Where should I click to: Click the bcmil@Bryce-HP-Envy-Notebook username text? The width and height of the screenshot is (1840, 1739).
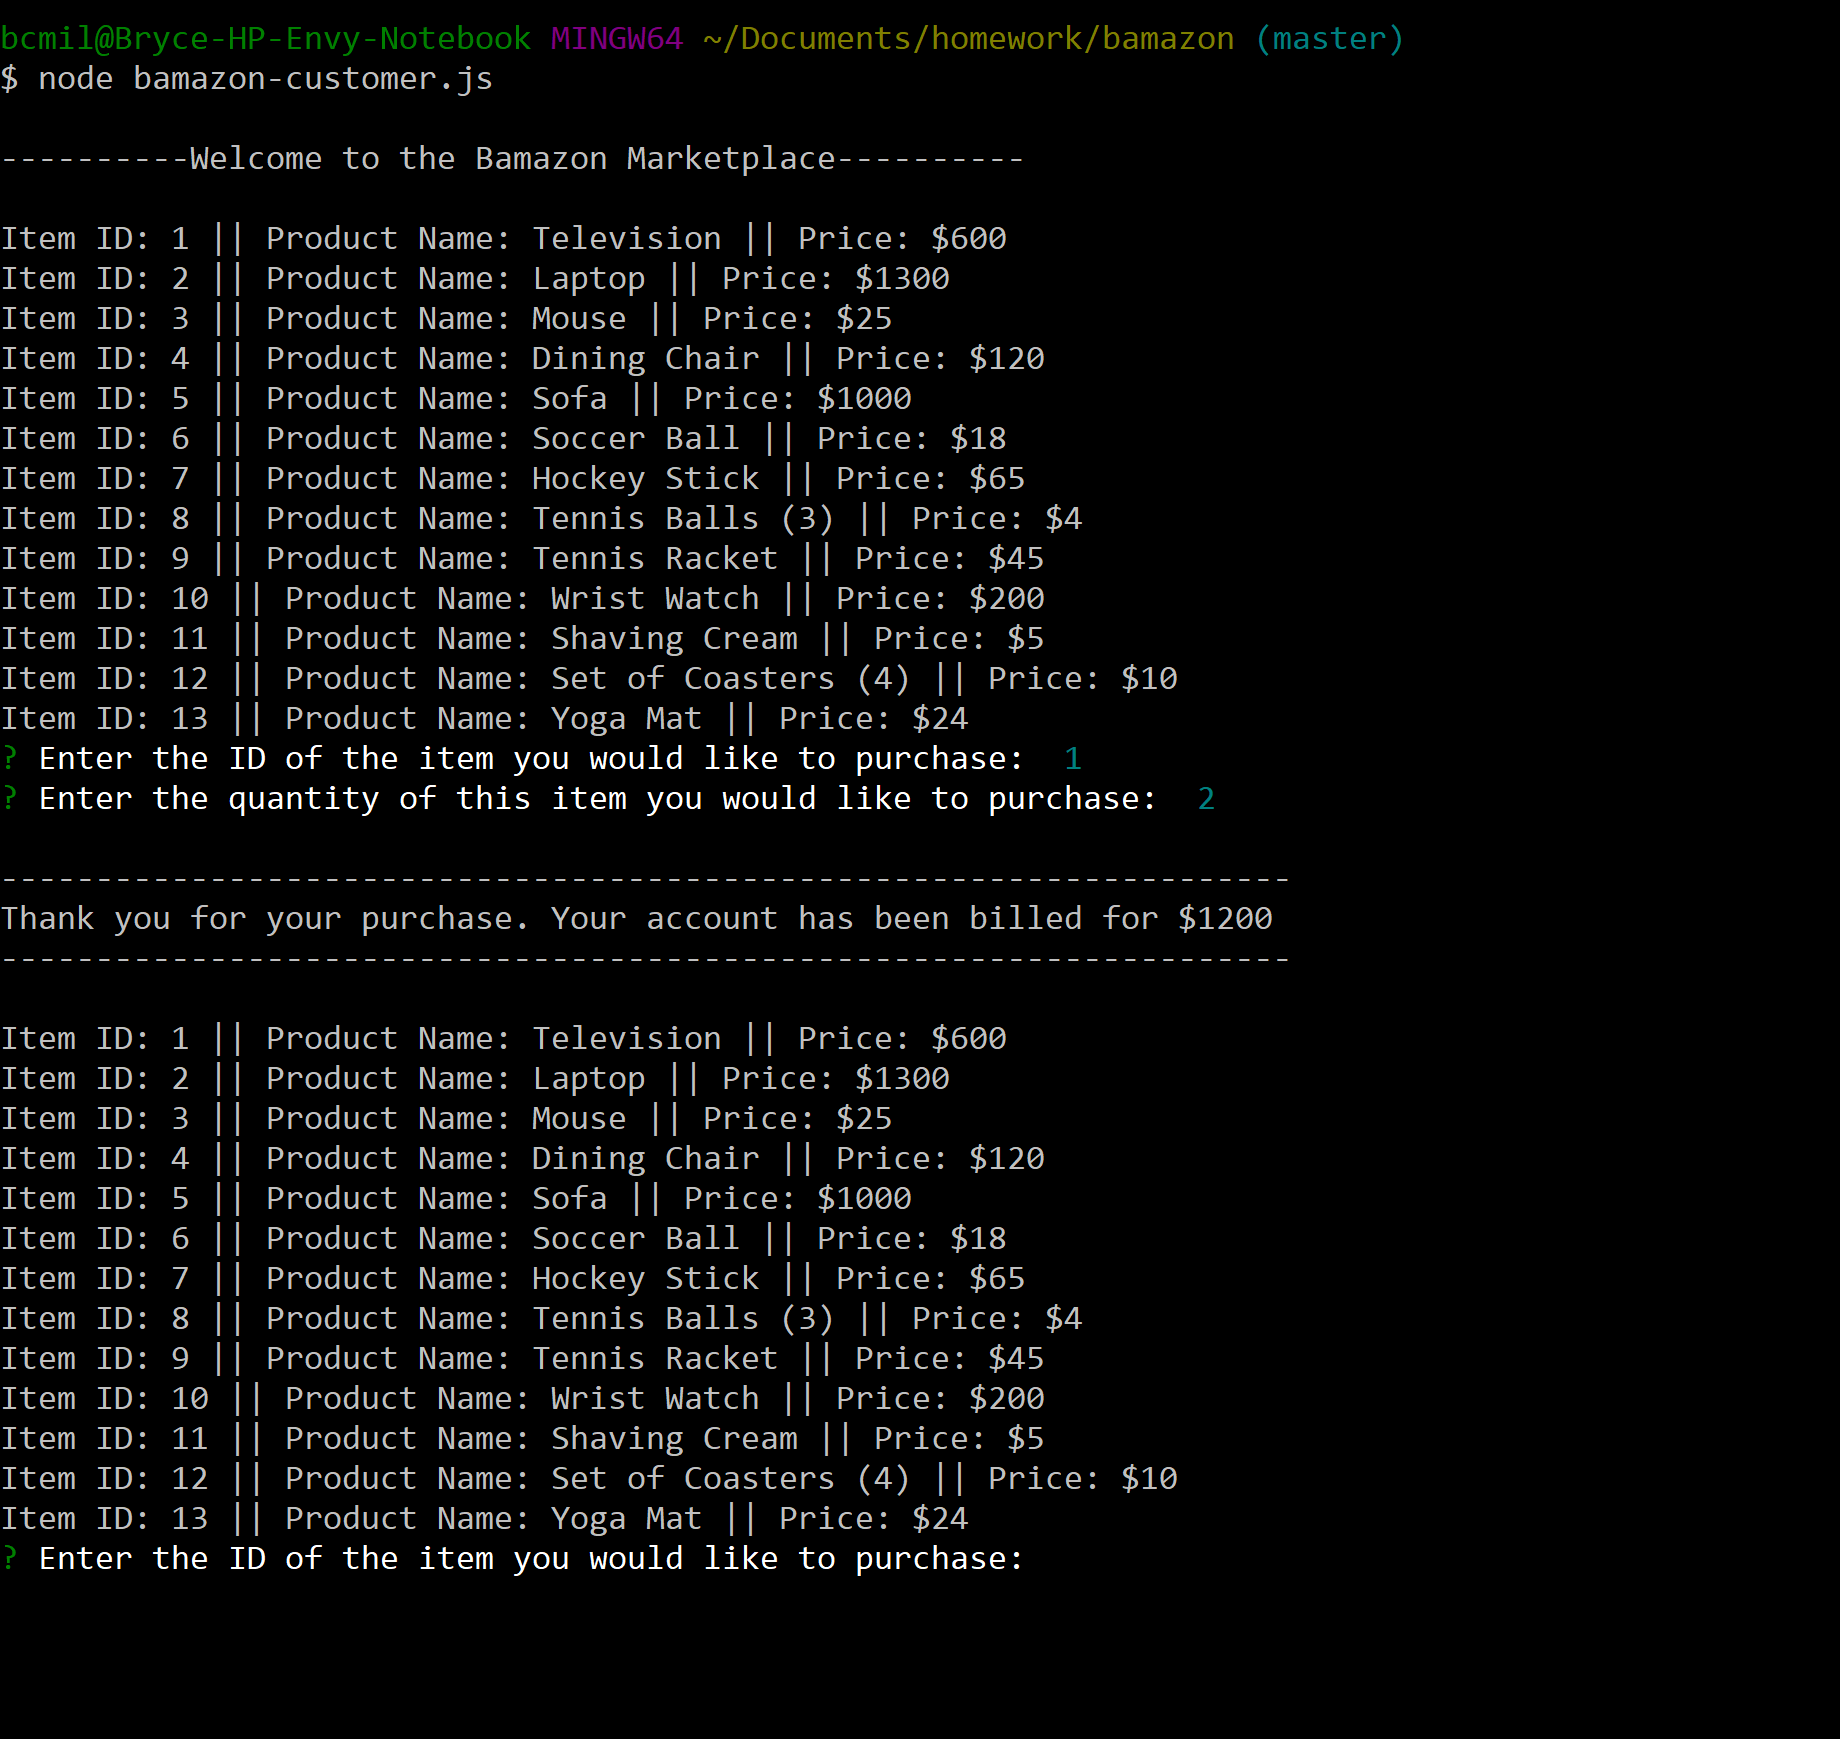(265, 39)
